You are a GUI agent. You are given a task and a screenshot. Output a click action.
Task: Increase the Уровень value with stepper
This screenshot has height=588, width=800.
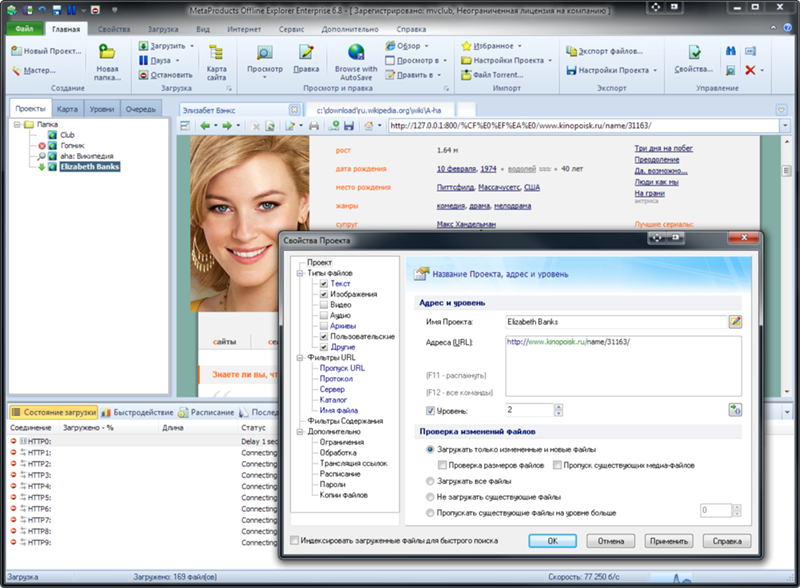pos(558,407)
